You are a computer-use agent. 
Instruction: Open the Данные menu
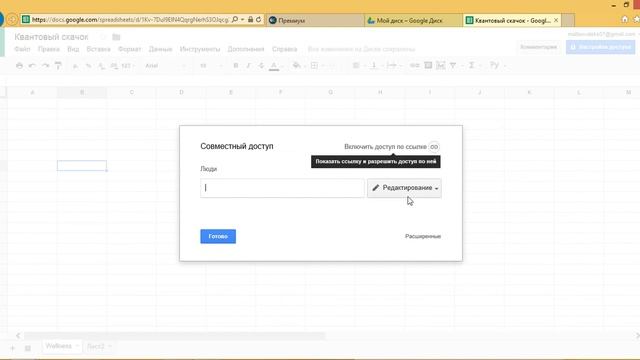tap(160, 49)
